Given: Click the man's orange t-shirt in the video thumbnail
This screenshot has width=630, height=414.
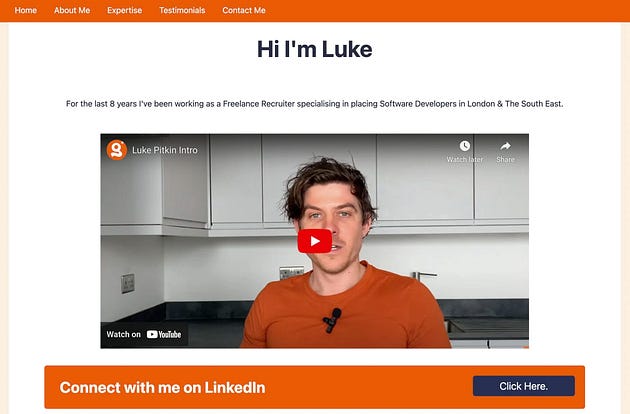Looking at the screenshot, I should point(346,312).
